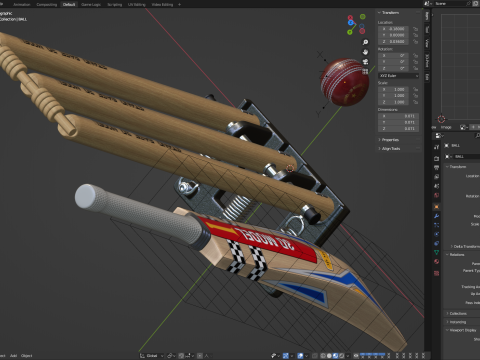Toggle X-ray mode in viewport header
This screenshot has height=360, width=480.
click(x=315, y=356)
